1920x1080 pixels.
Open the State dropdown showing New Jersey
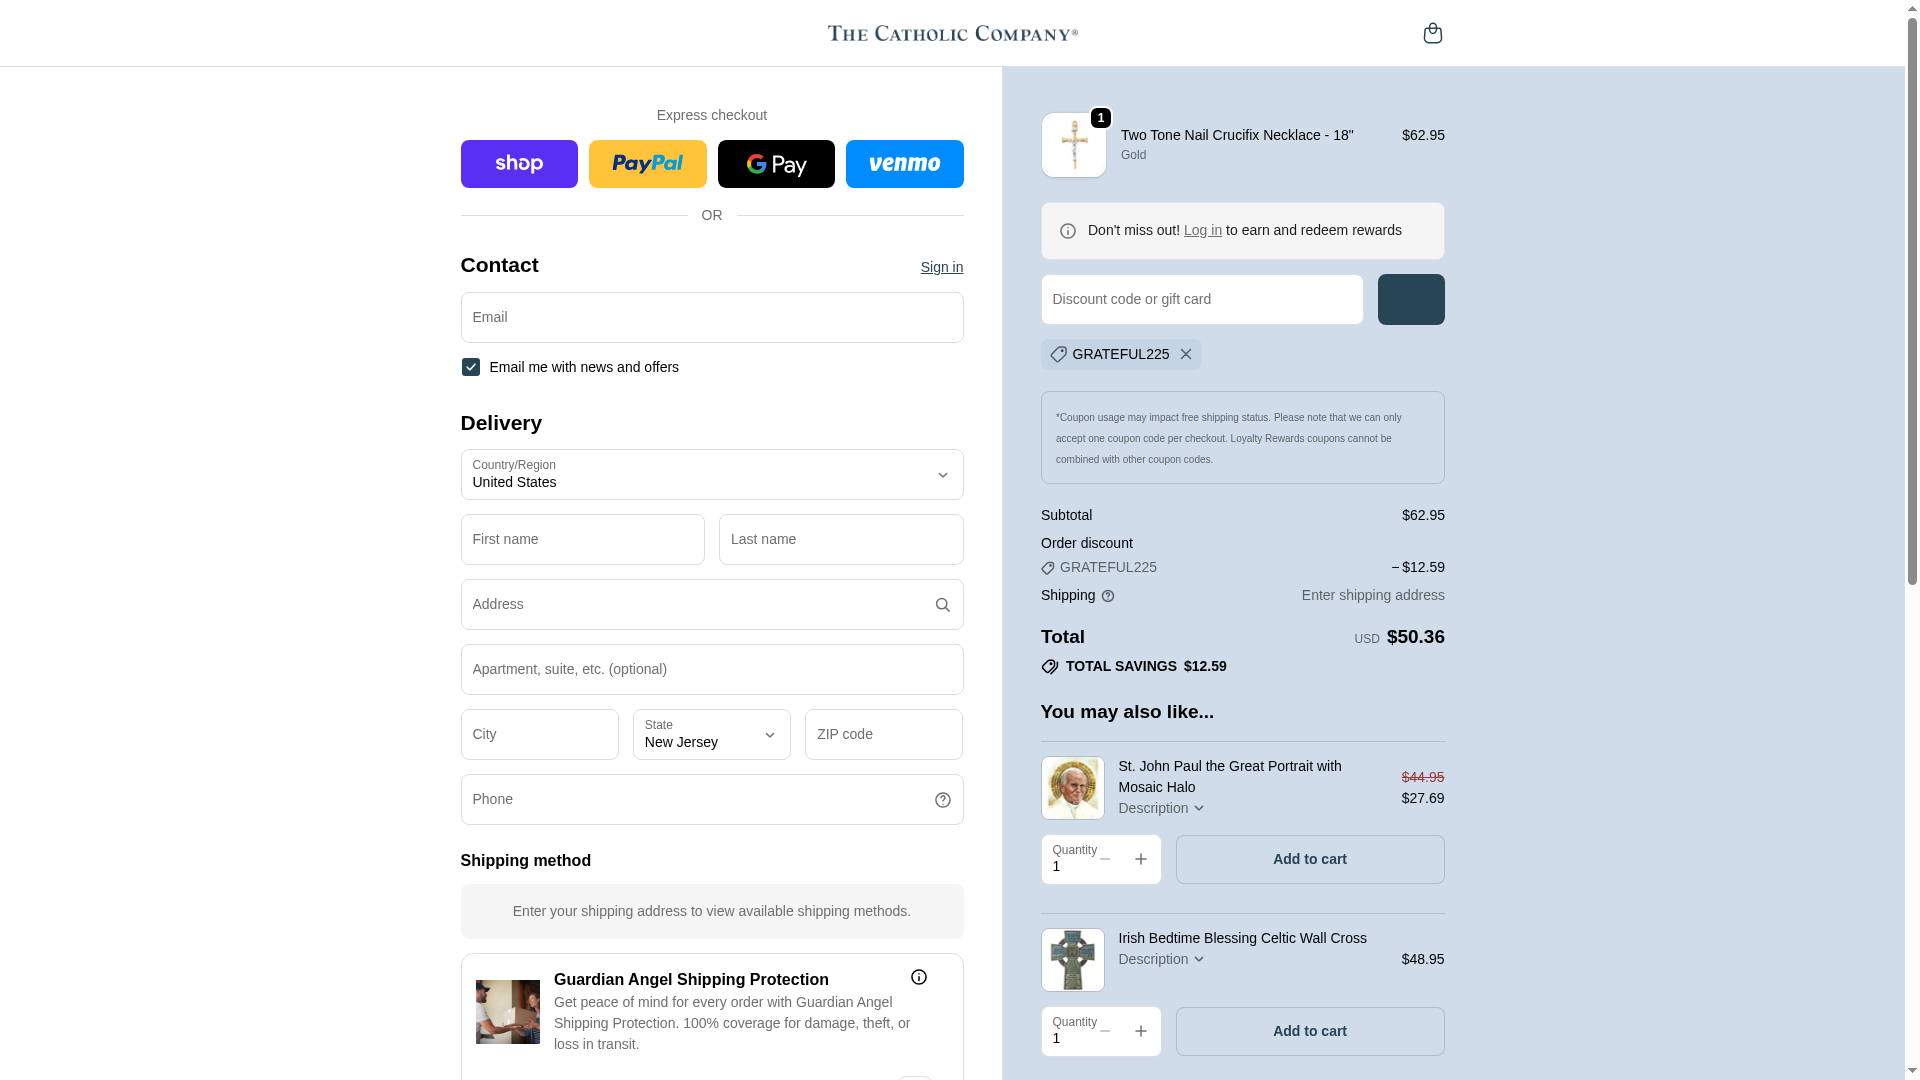tap(712, 735)
